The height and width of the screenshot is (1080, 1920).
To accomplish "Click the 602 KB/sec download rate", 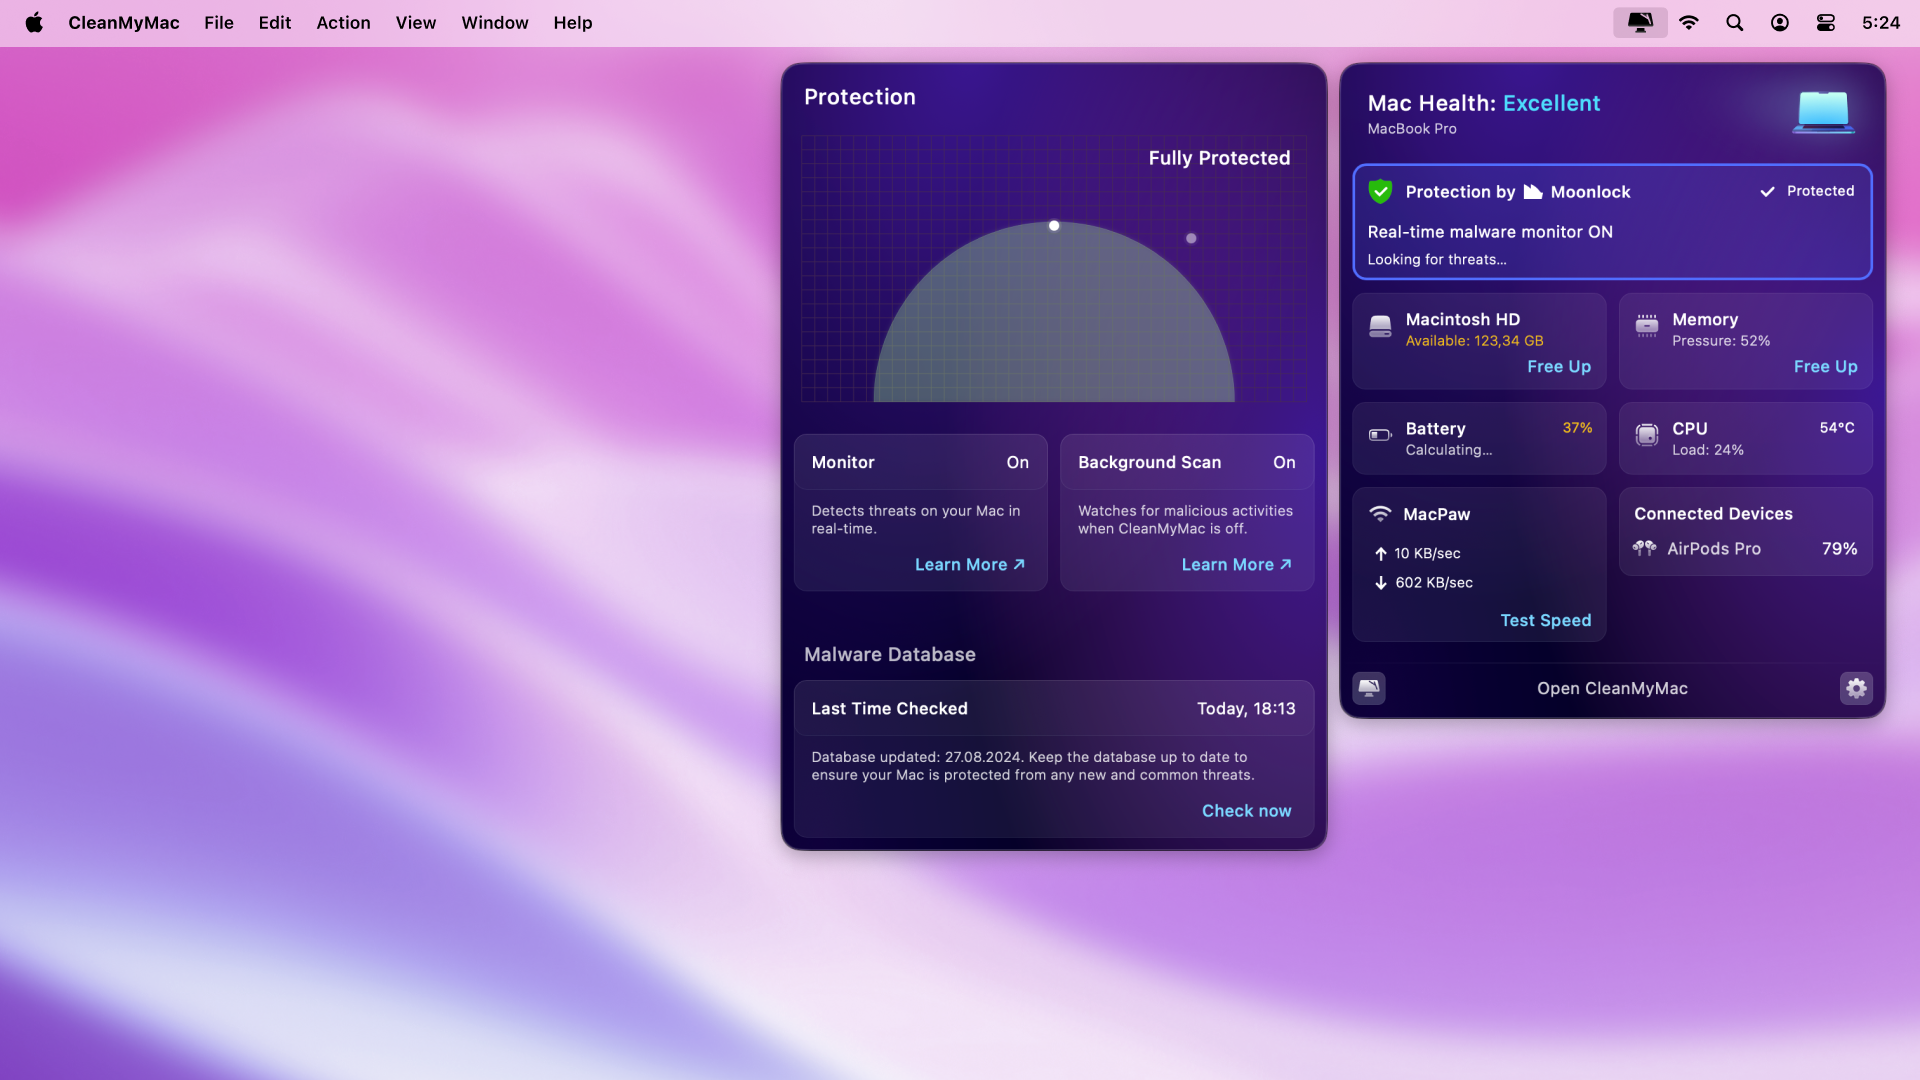I will click(x=1434, y=582).
